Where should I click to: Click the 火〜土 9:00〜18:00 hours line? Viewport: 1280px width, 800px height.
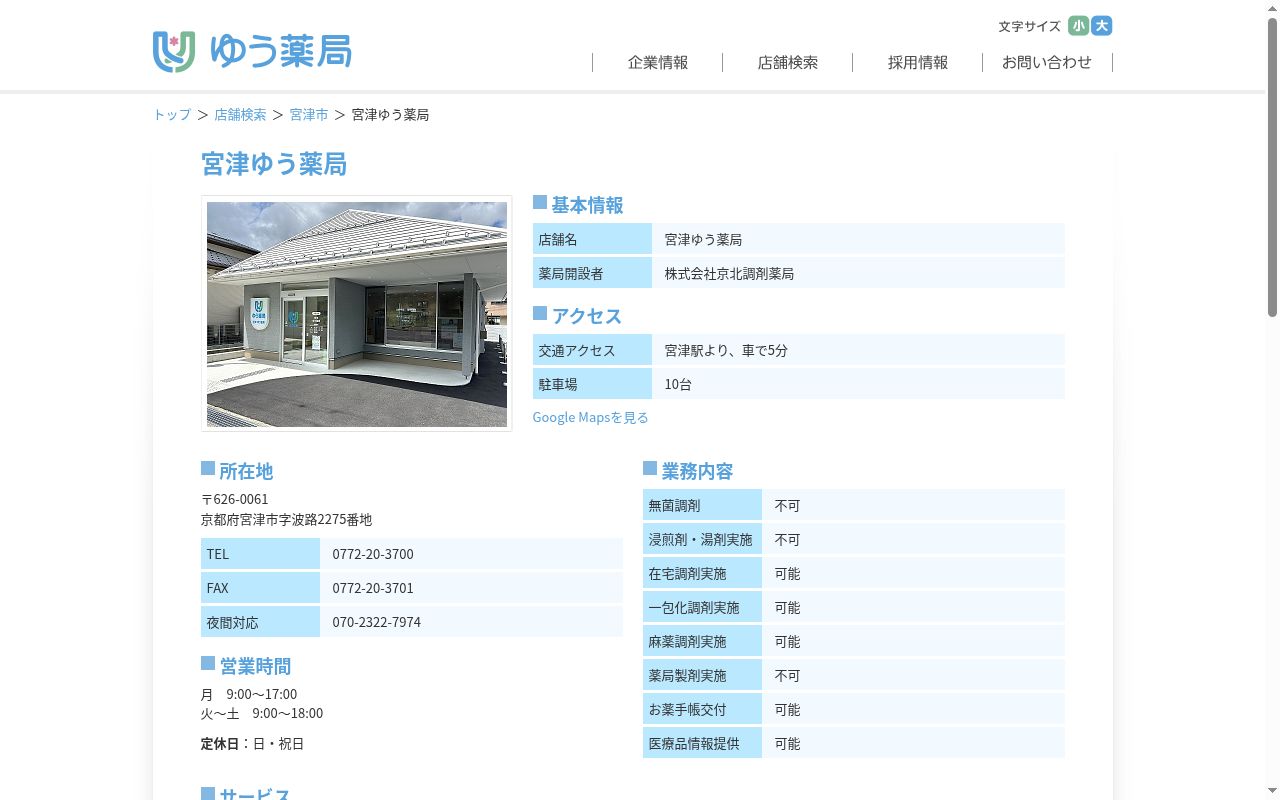point(262,714)
